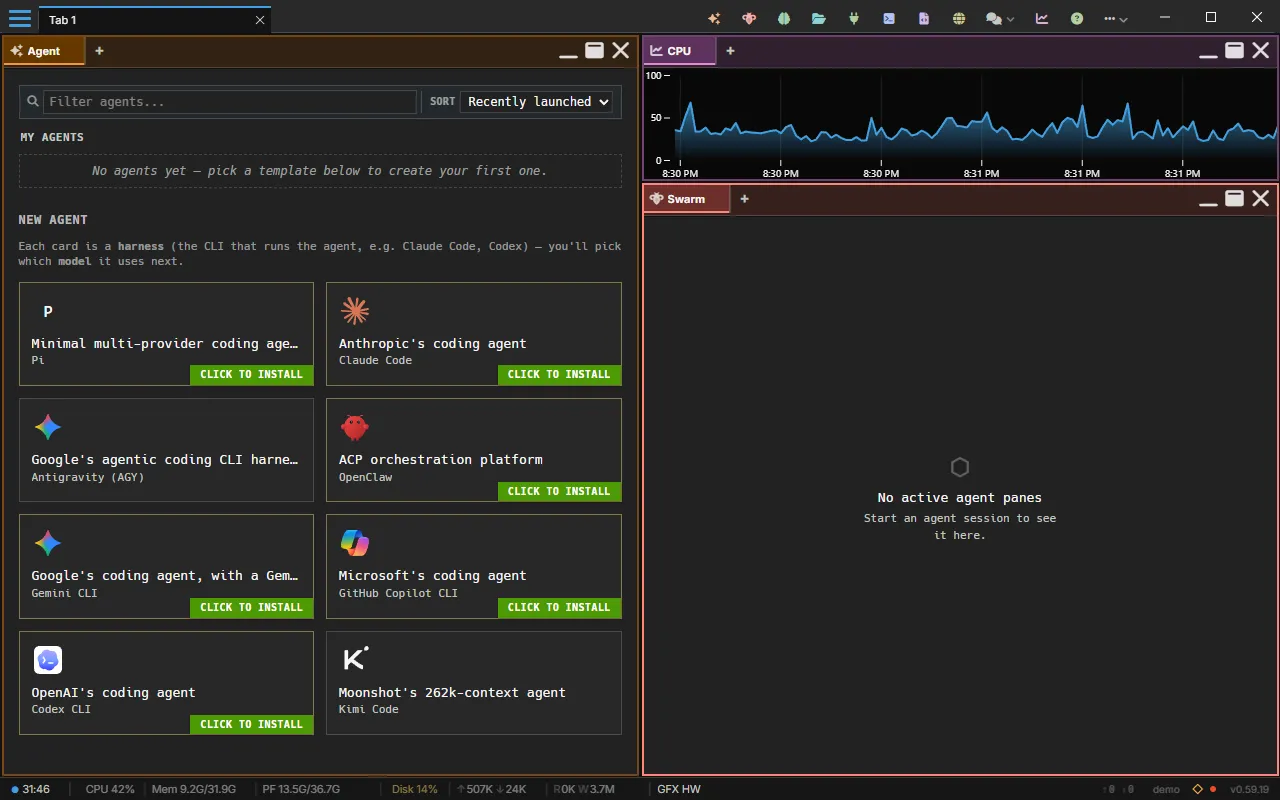The width and height of the screenshot is (1280, 800).
Task: Select the CPU pane tab
Action: [680, 51]
